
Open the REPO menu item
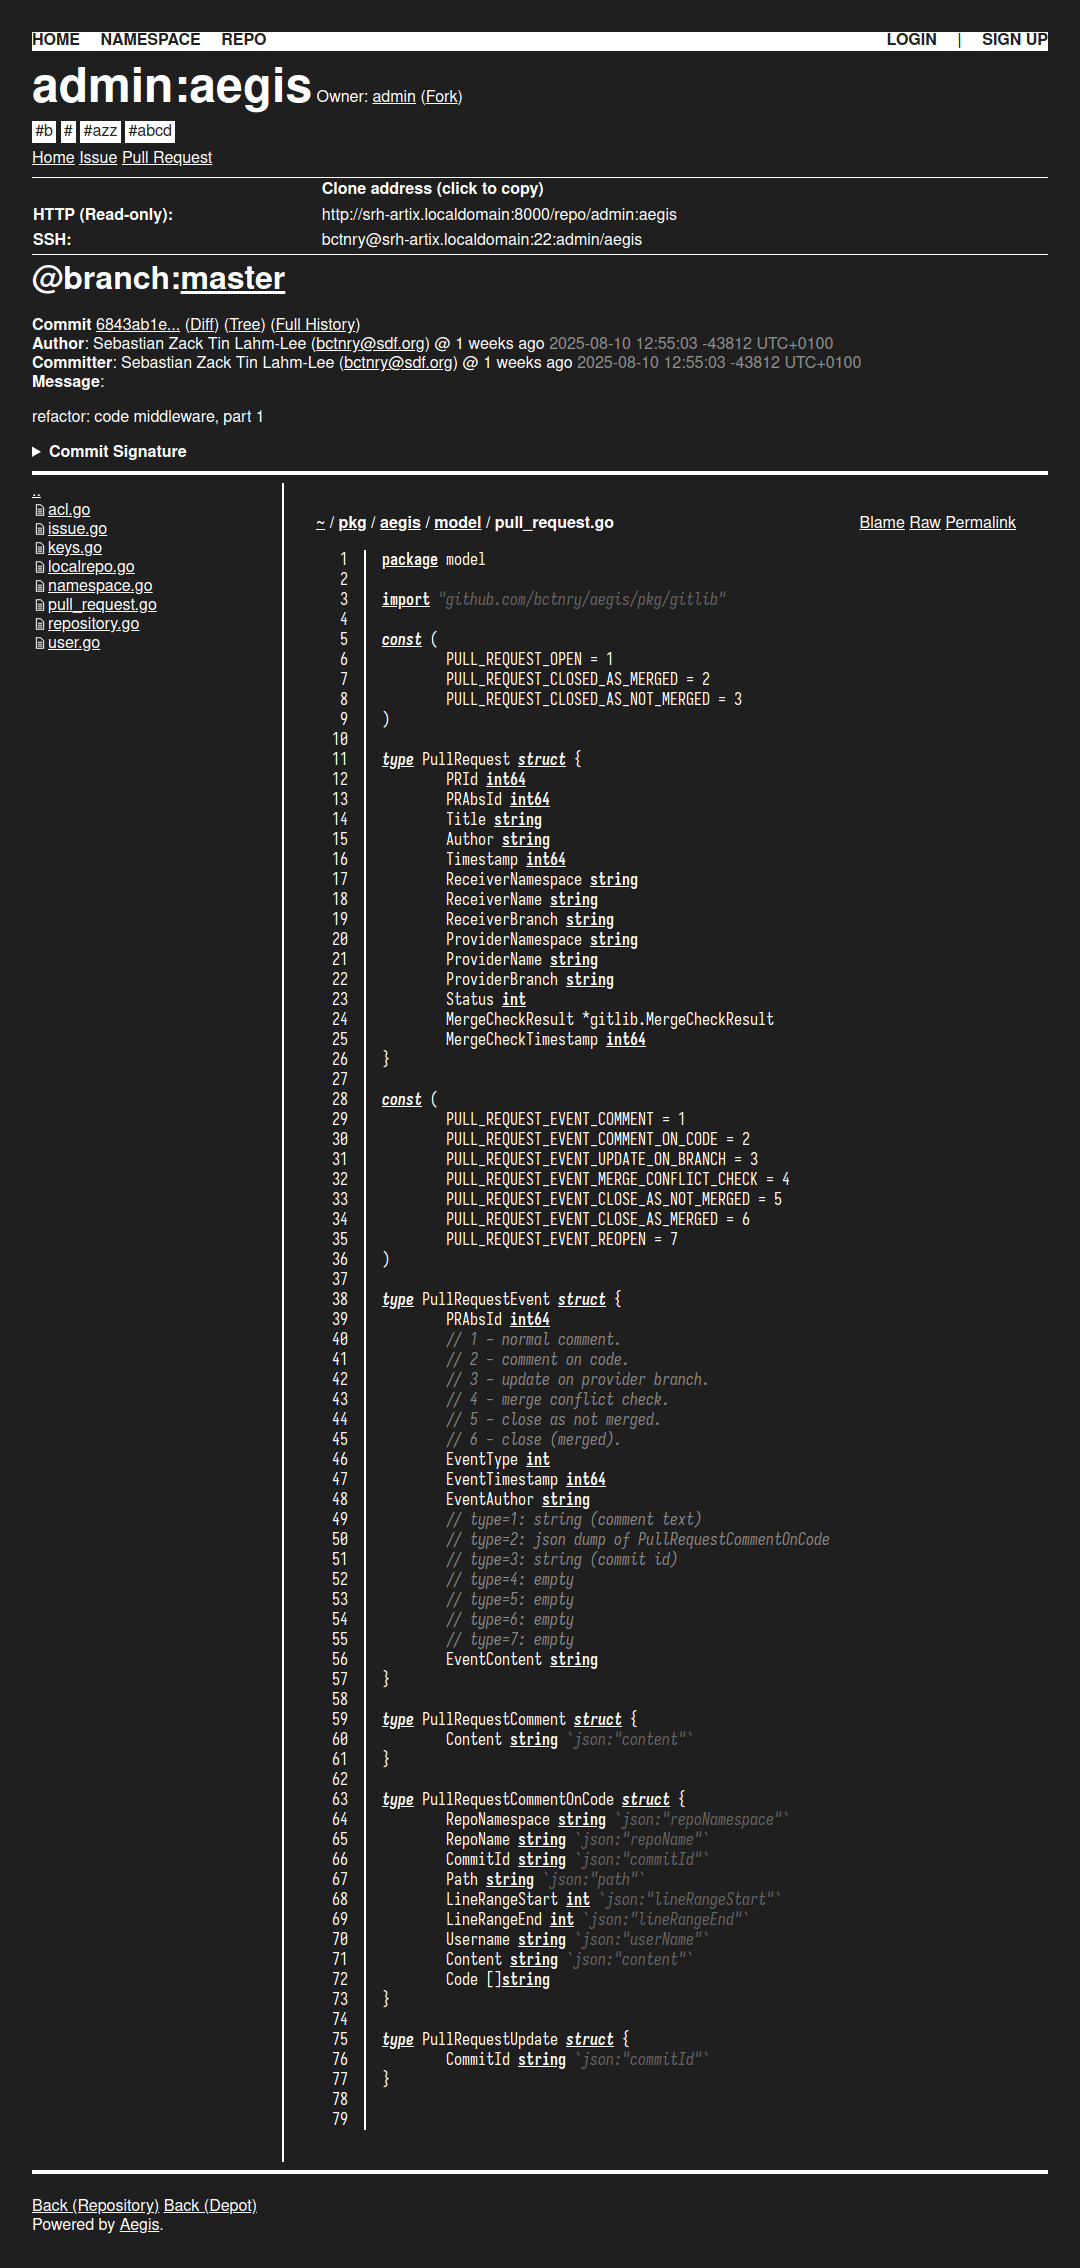pyautogui.click(x=243, y=40)
